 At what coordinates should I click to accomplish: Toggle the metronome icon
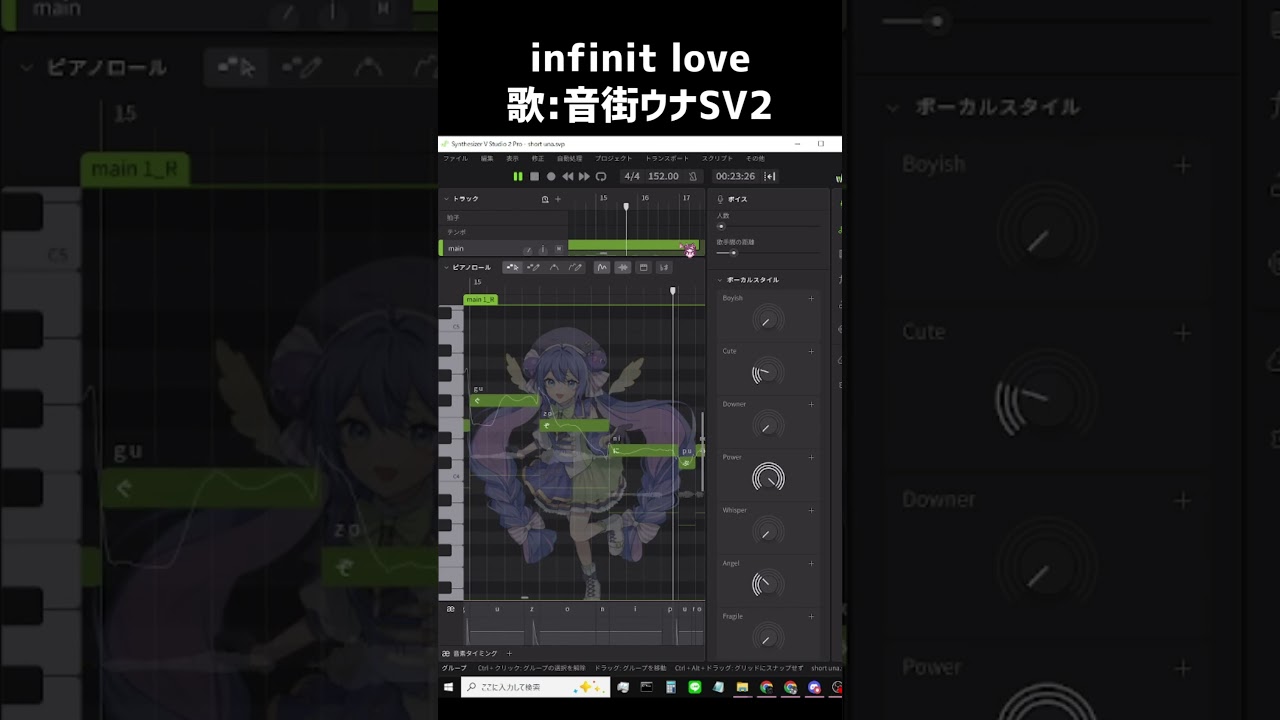[693, 176]
